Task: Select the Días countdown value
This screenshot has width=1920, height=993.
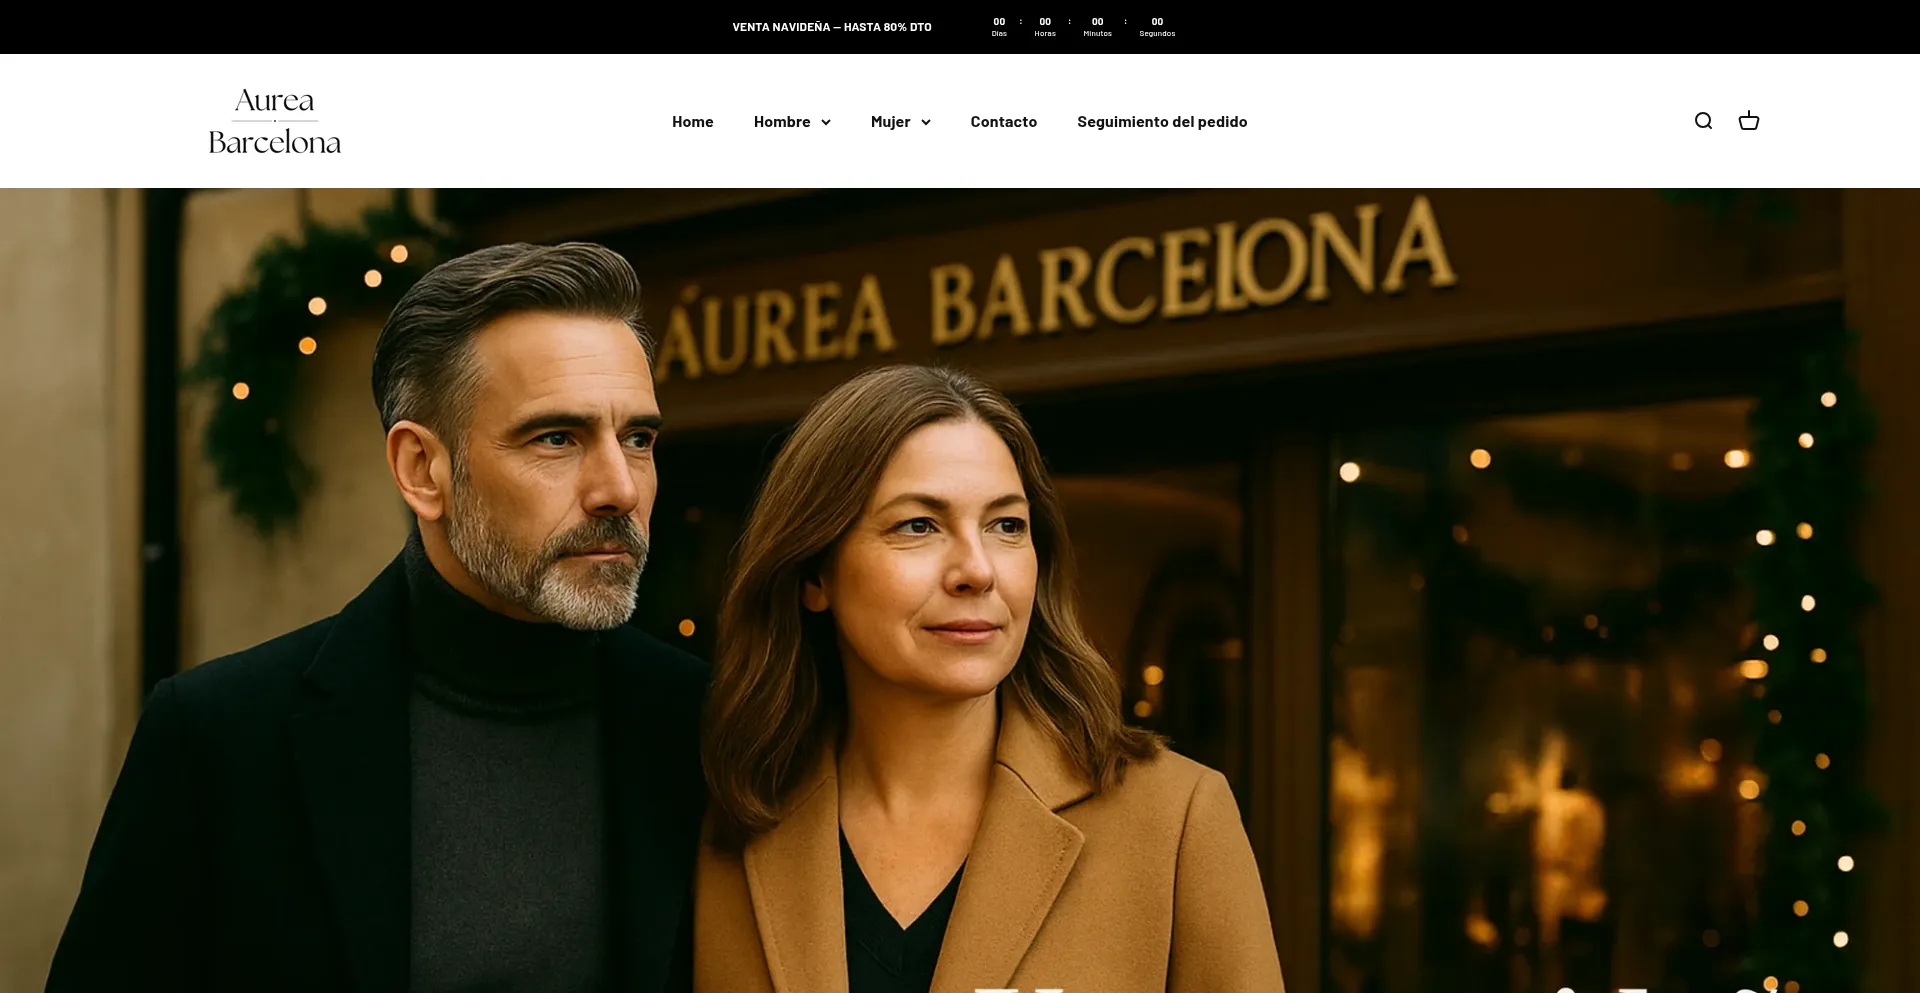Action: click(999, 21)
